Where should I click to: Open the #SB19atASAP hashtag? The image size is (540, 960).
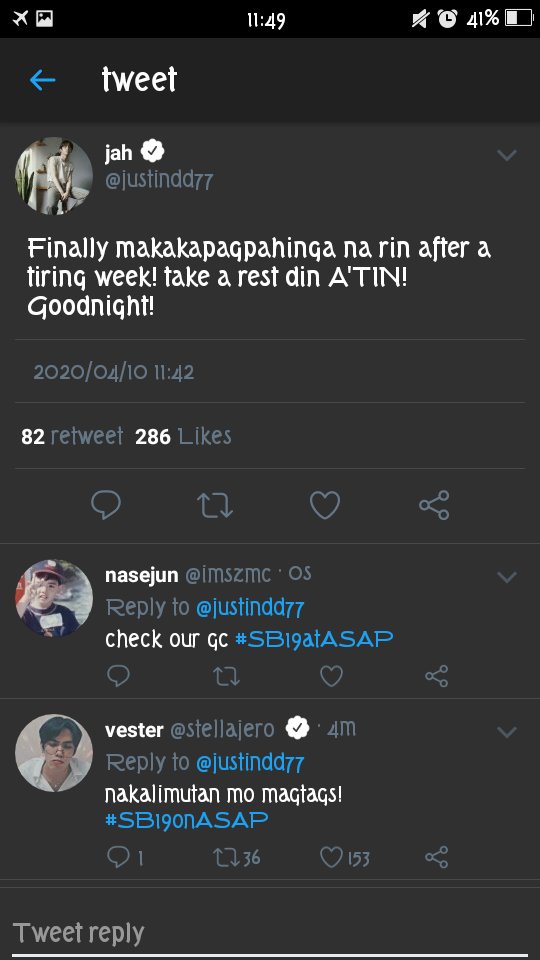pos(314,640)
